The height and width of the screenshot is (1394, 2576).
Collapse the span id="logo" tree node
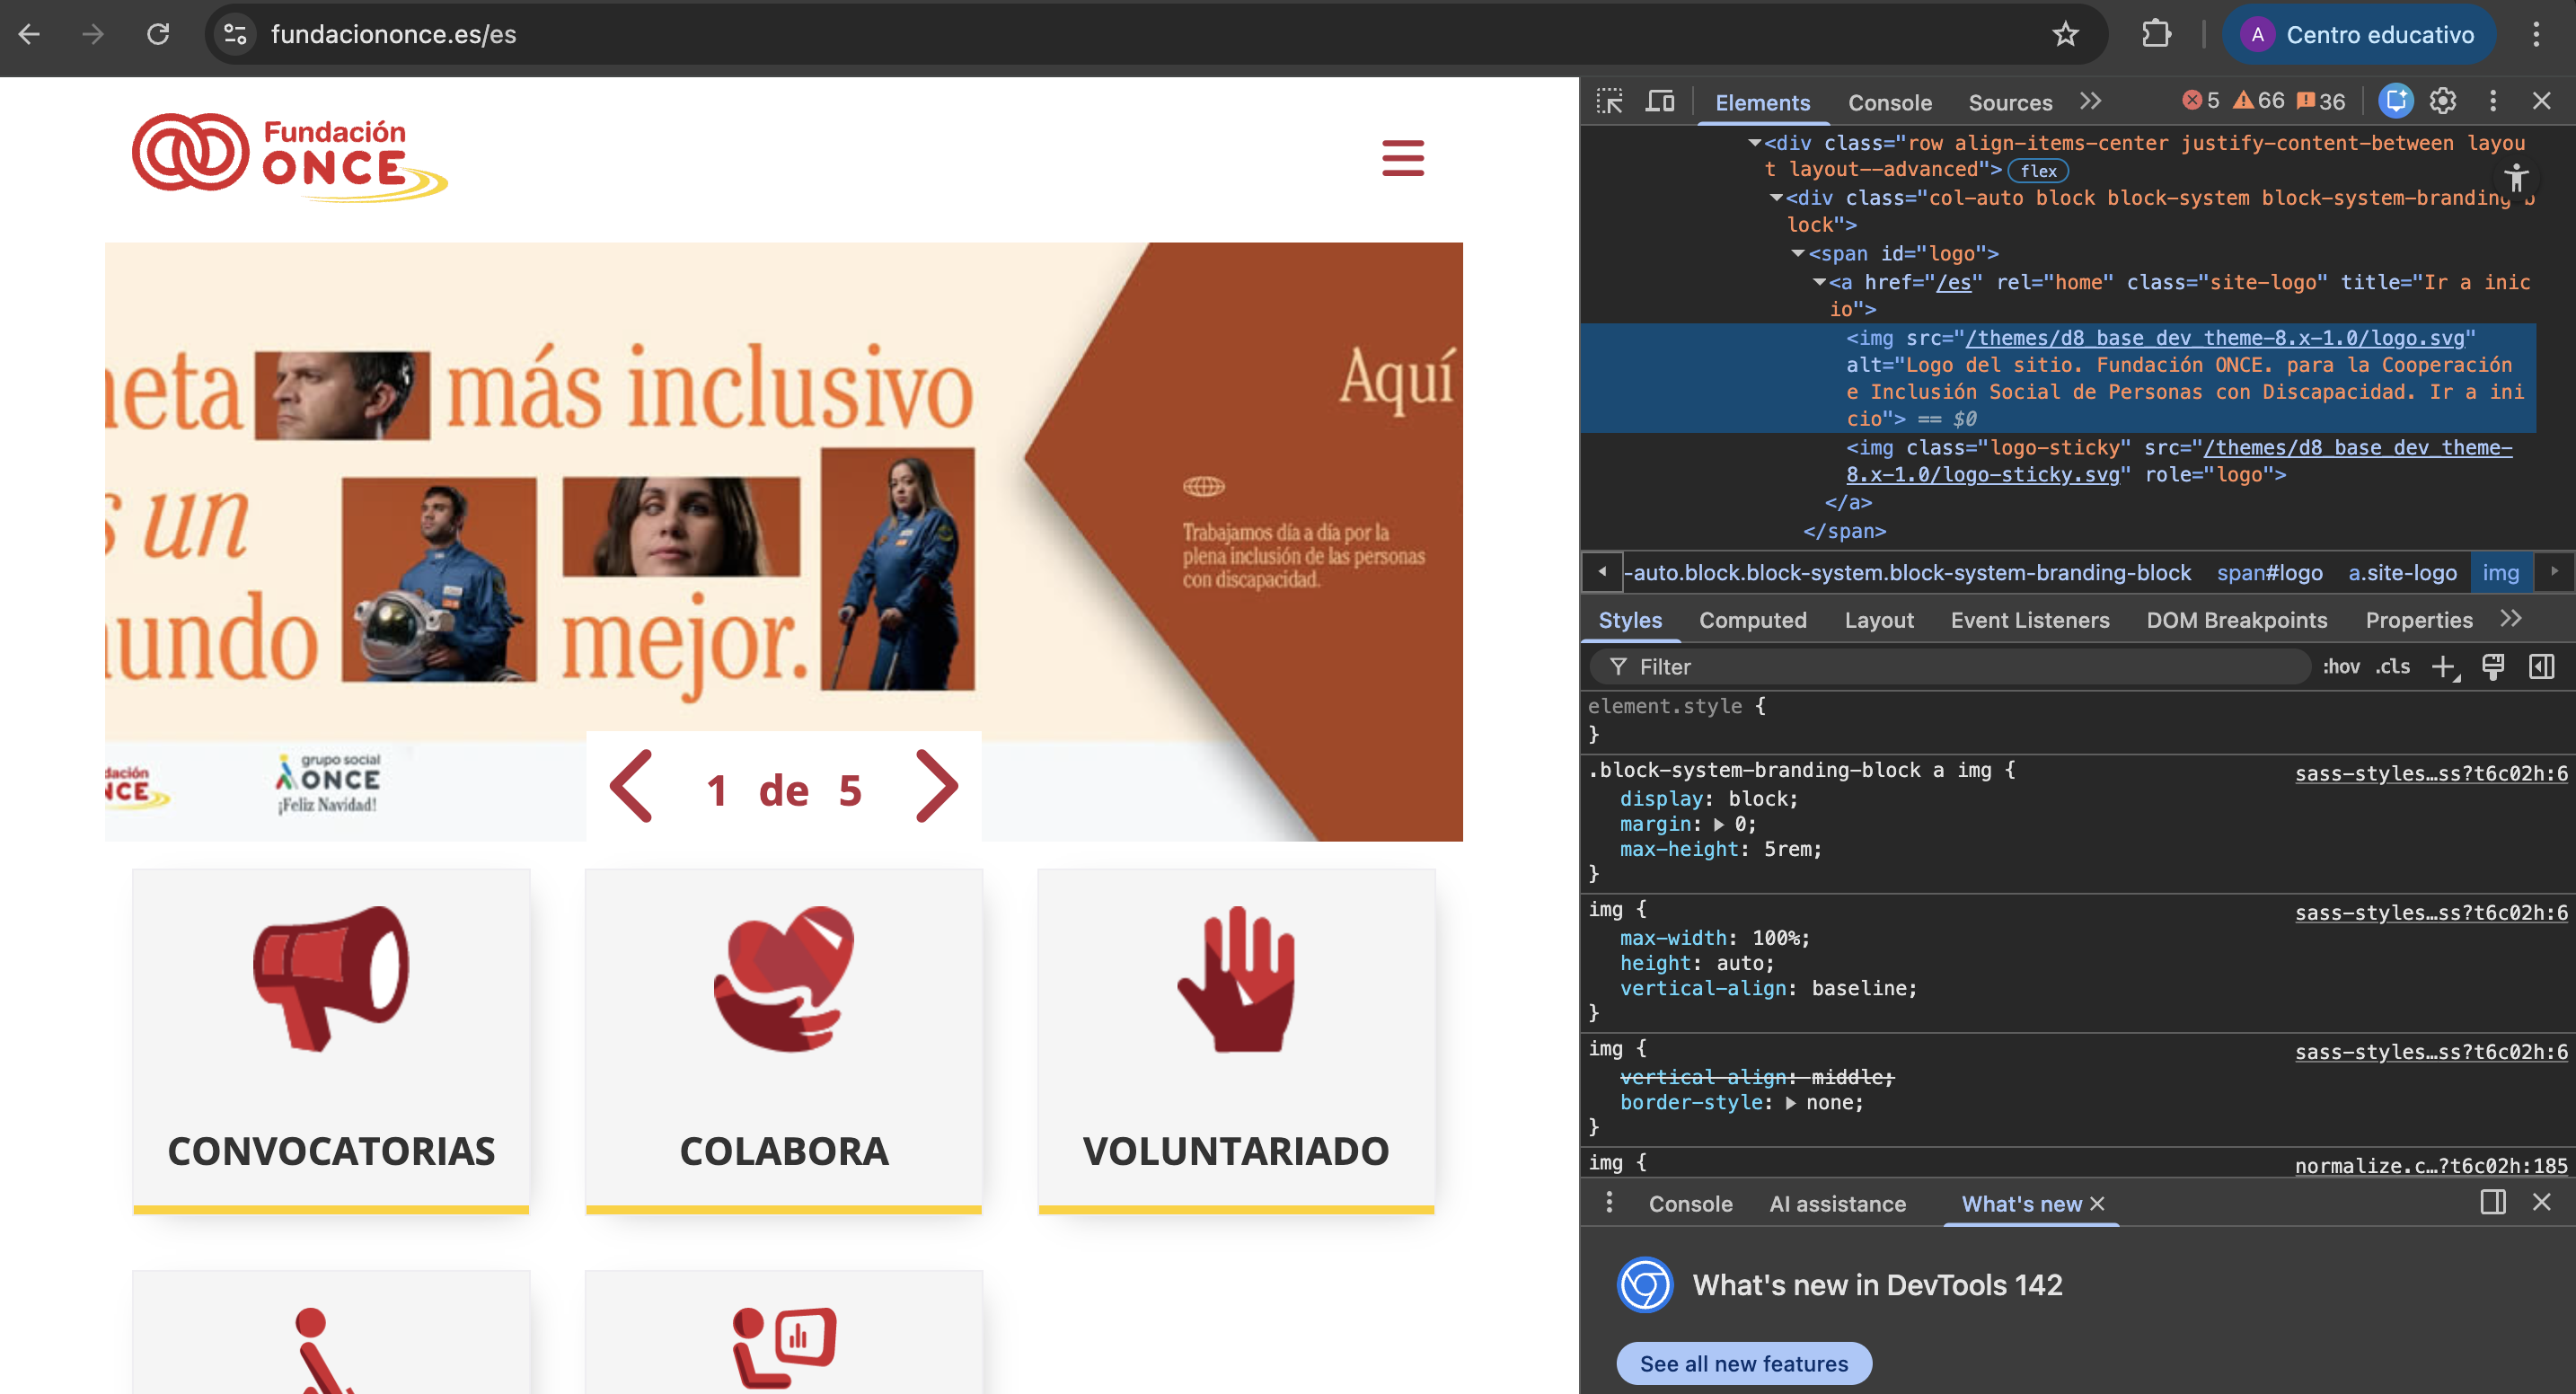coord(1798,254)
